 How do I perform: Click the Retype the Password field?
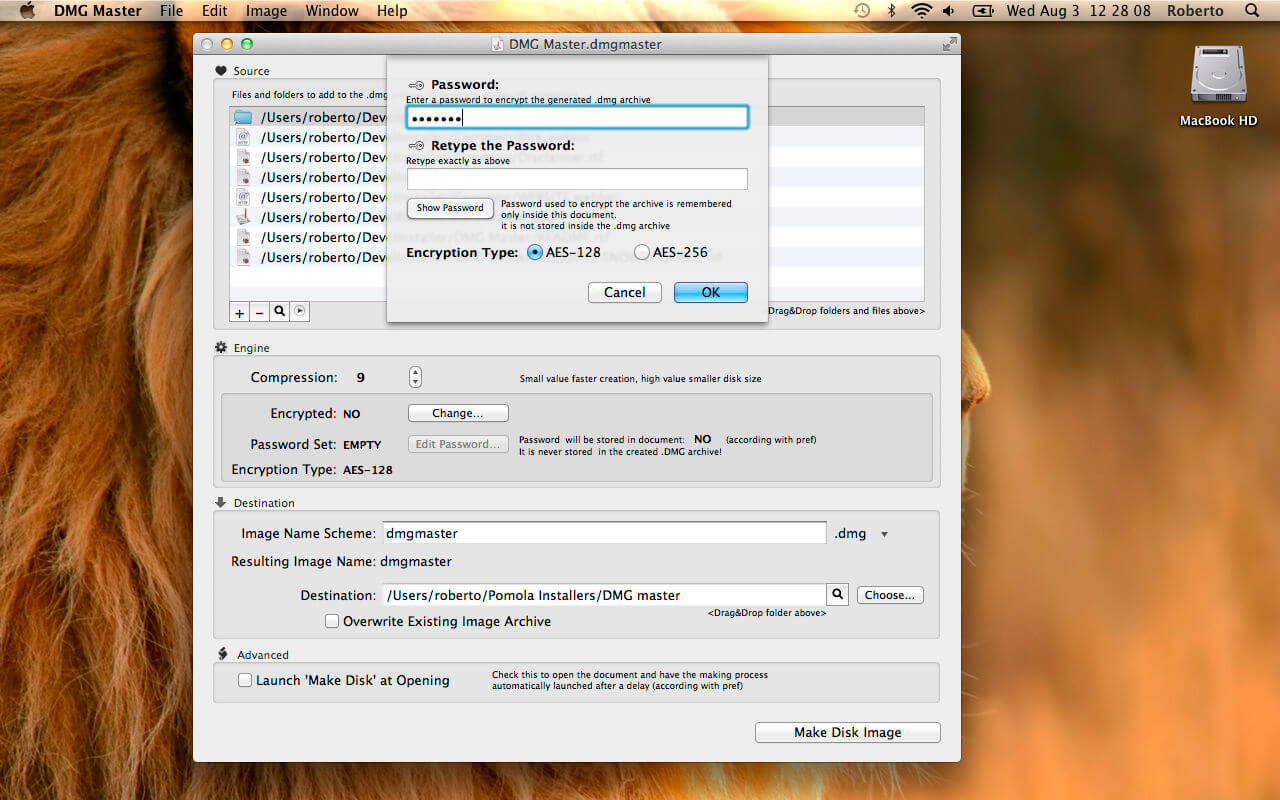point(577,179)
